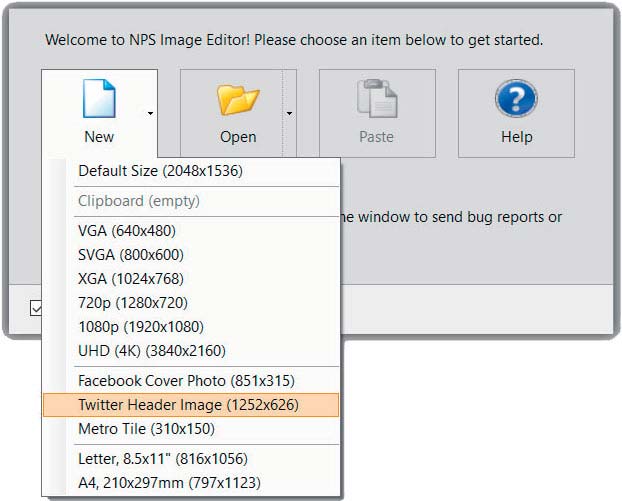Choose Metro Tile (310x150) preset
Screen dimensions: 622x501
[x=191, y=429]
